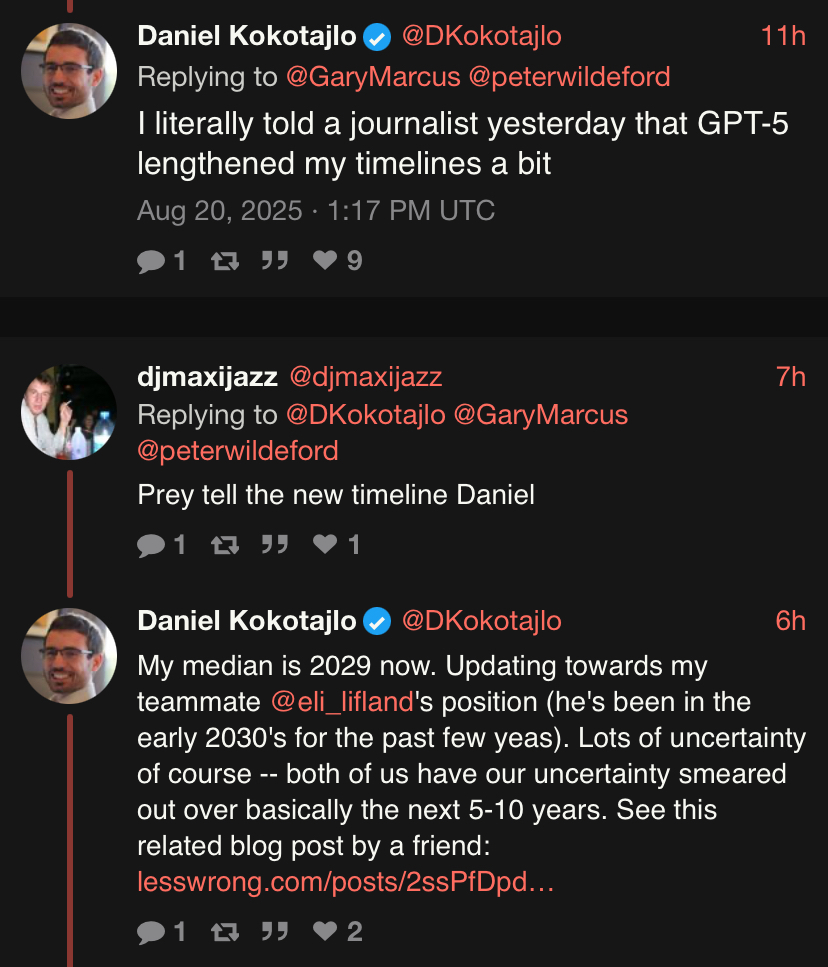Like djmaxijazz's 'Prey tell' tweet
This screenshot has width=828, height=967.
click(325, 544)
